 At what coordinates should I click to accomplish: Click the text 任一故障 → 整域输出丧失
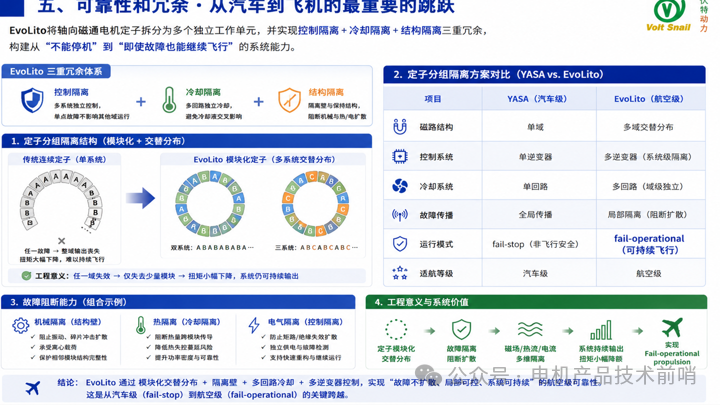[x=62, y=251]
